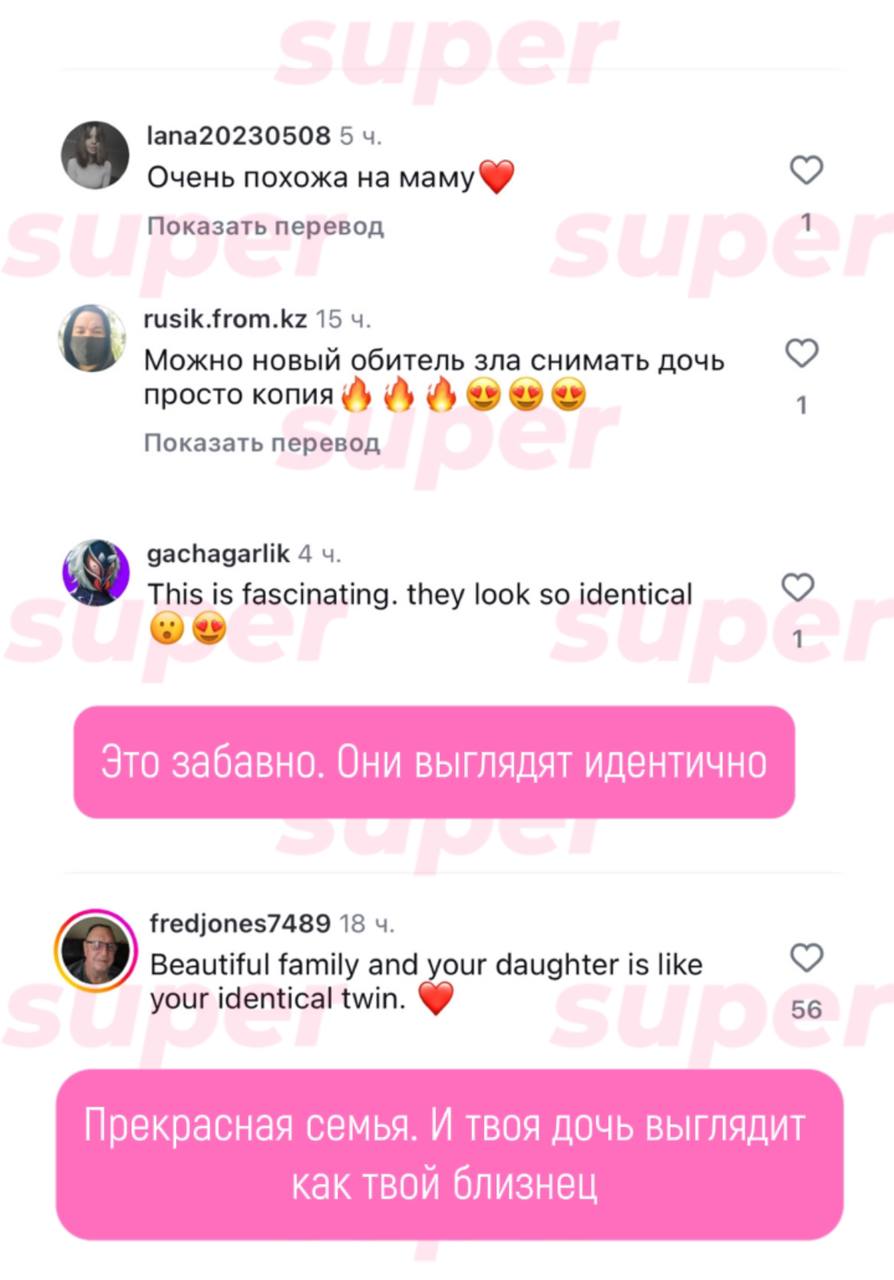This screenshot has width=894, height=1280.
Task: Open the like count under lana20230508's heart
Action: 807,223
